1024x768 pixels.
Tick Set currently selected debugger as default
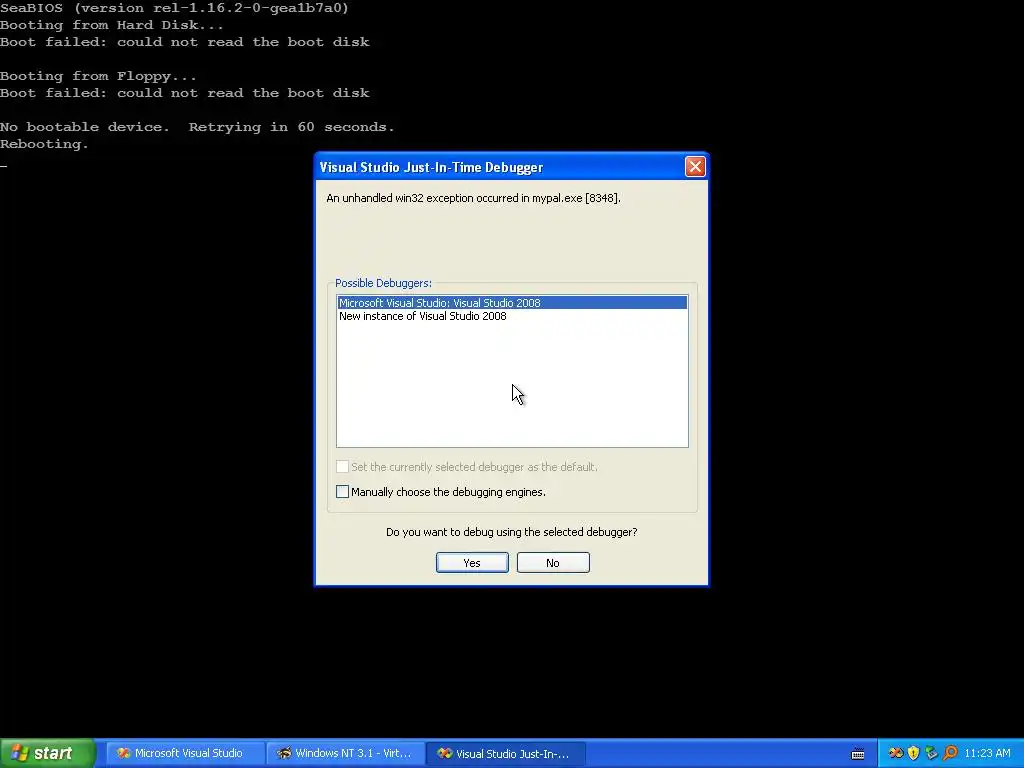[342, 466]
